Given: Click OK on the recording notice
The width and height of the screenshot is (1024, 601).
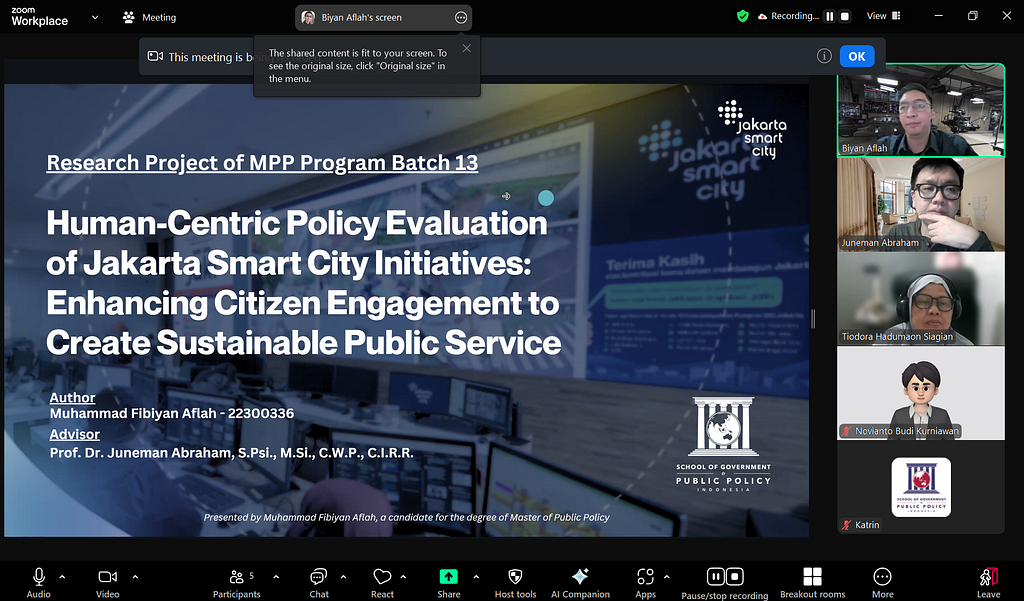Looking at the screenshot, I should click(857, 56).
